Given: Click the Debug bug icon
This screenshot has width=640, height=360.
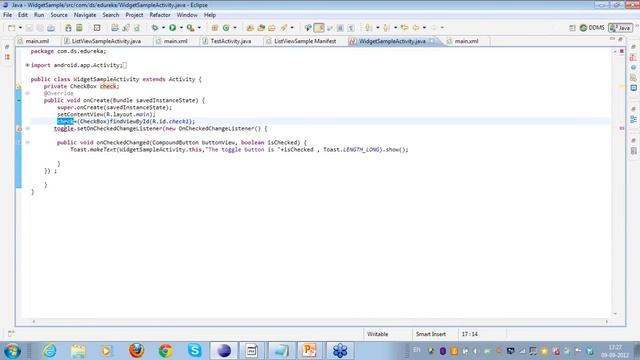Looking at the screenshot, I should pyautogui.click(x=155, y=28).
